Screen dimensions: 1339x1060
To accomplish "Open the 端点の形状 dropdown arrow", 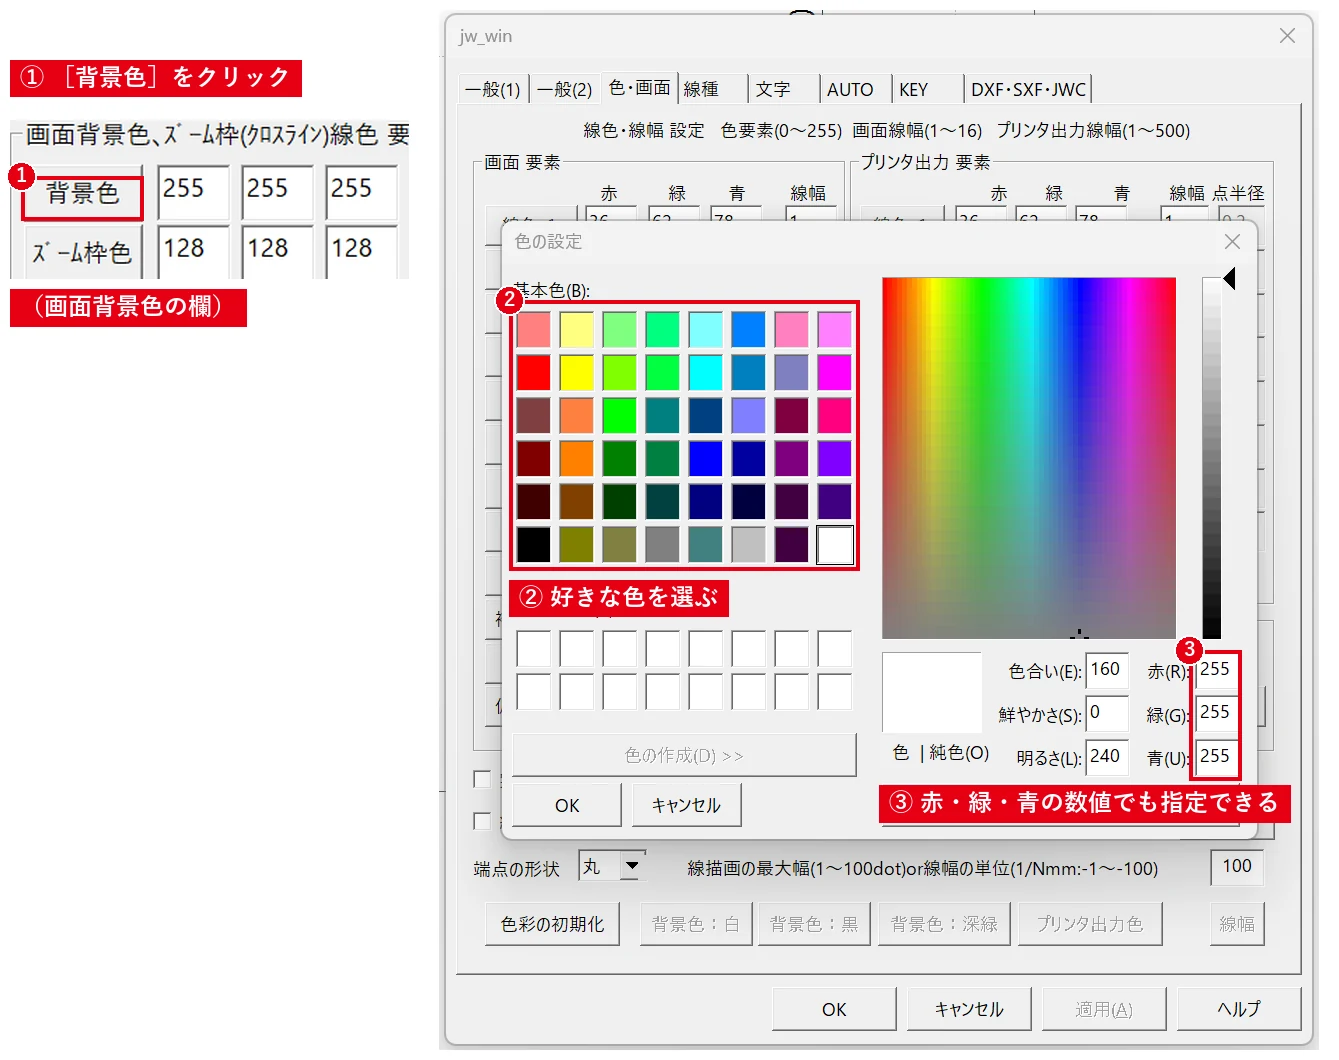I will (x=631, y=866).
